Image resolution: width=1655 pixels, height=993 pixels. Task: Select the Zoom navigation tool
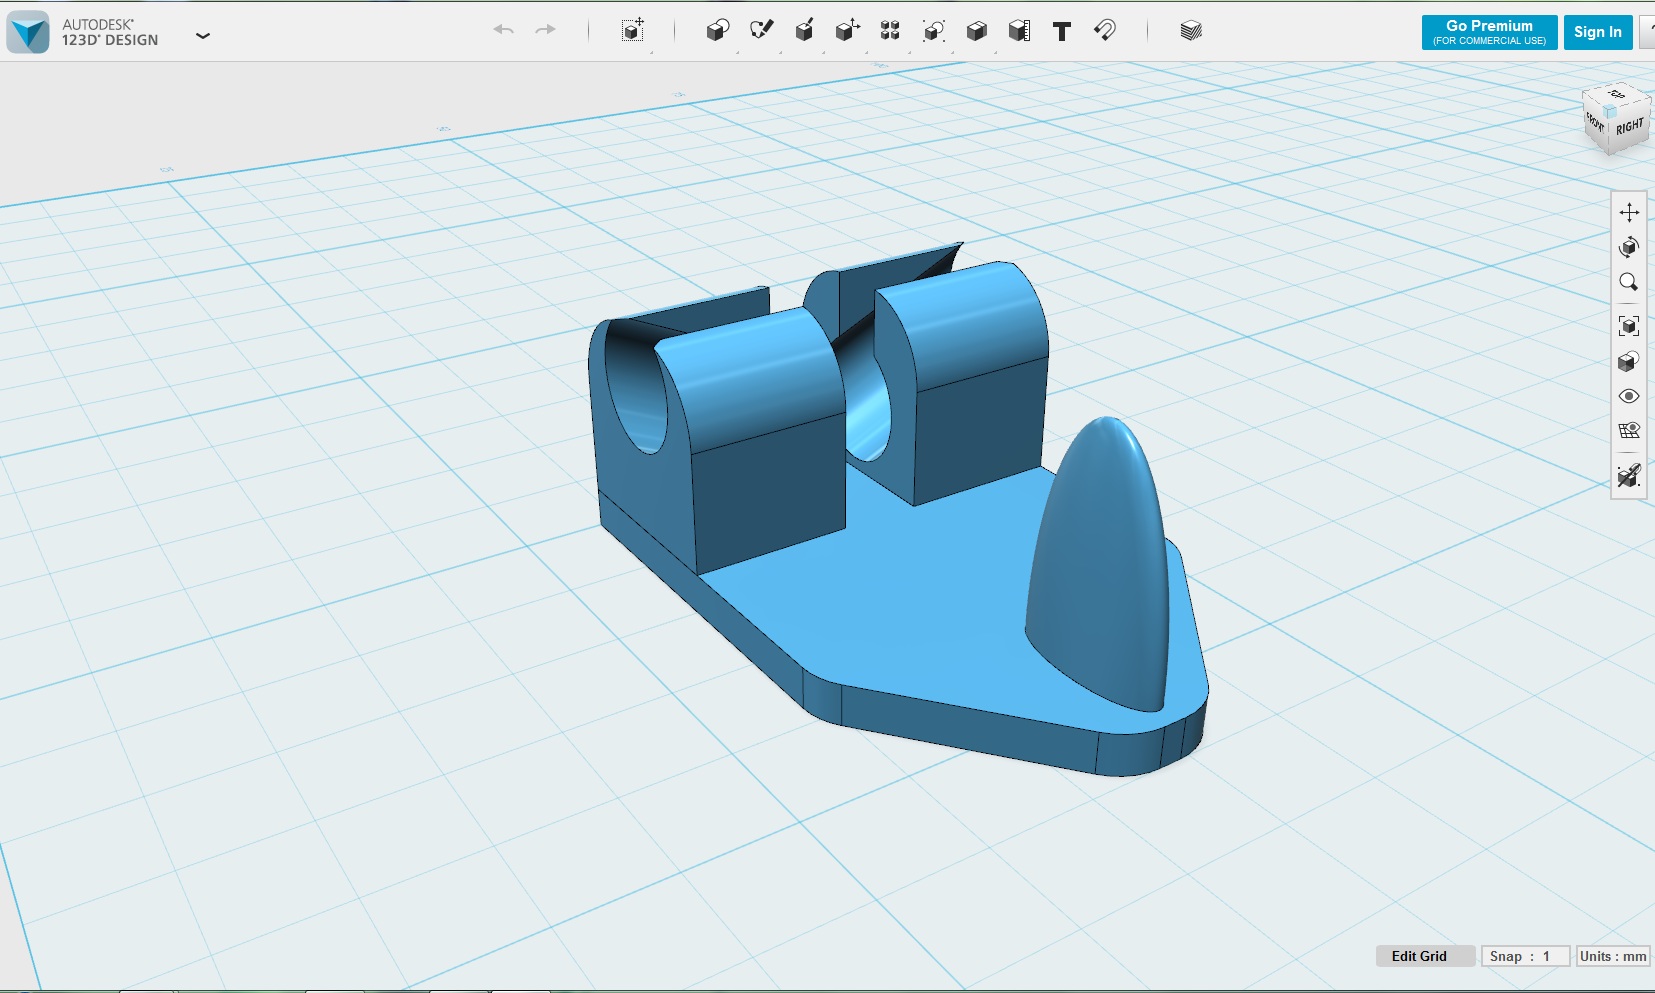pos(1629,282)
